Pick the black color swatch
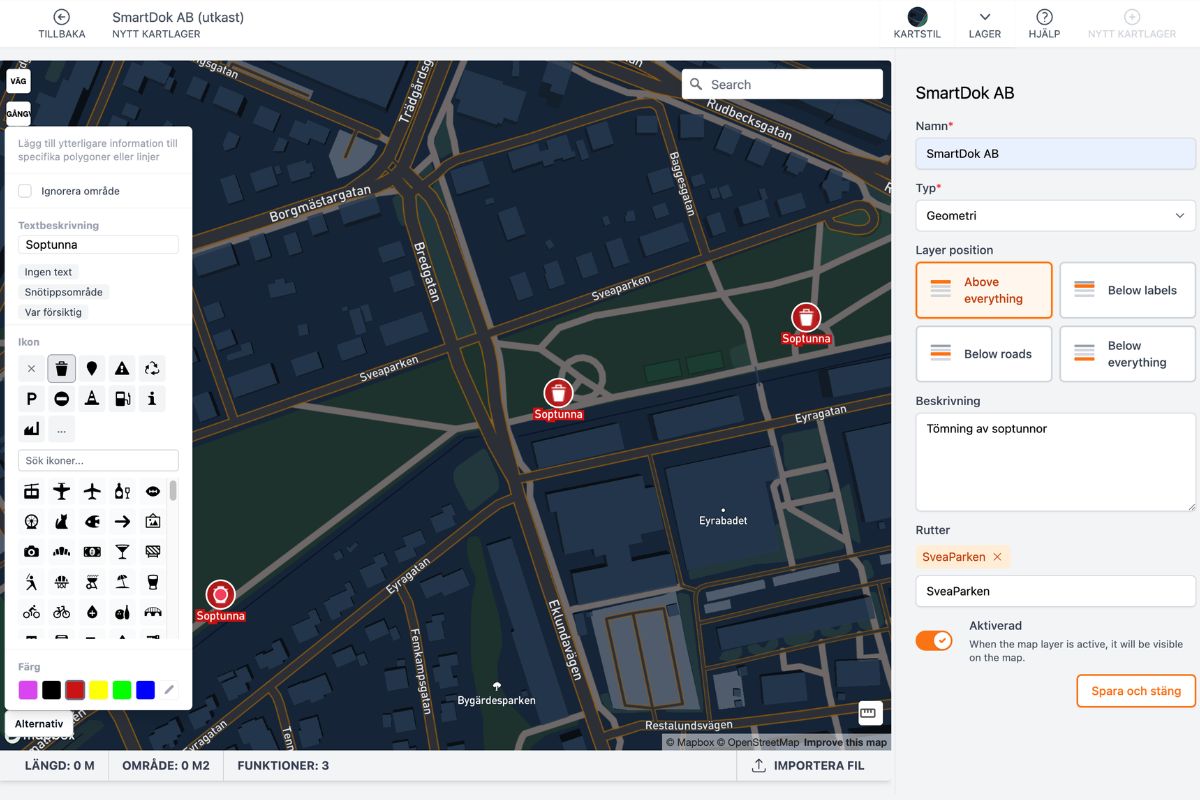Image resolution: width=1200 pixels, height=800 pixels. pos(51,689)
